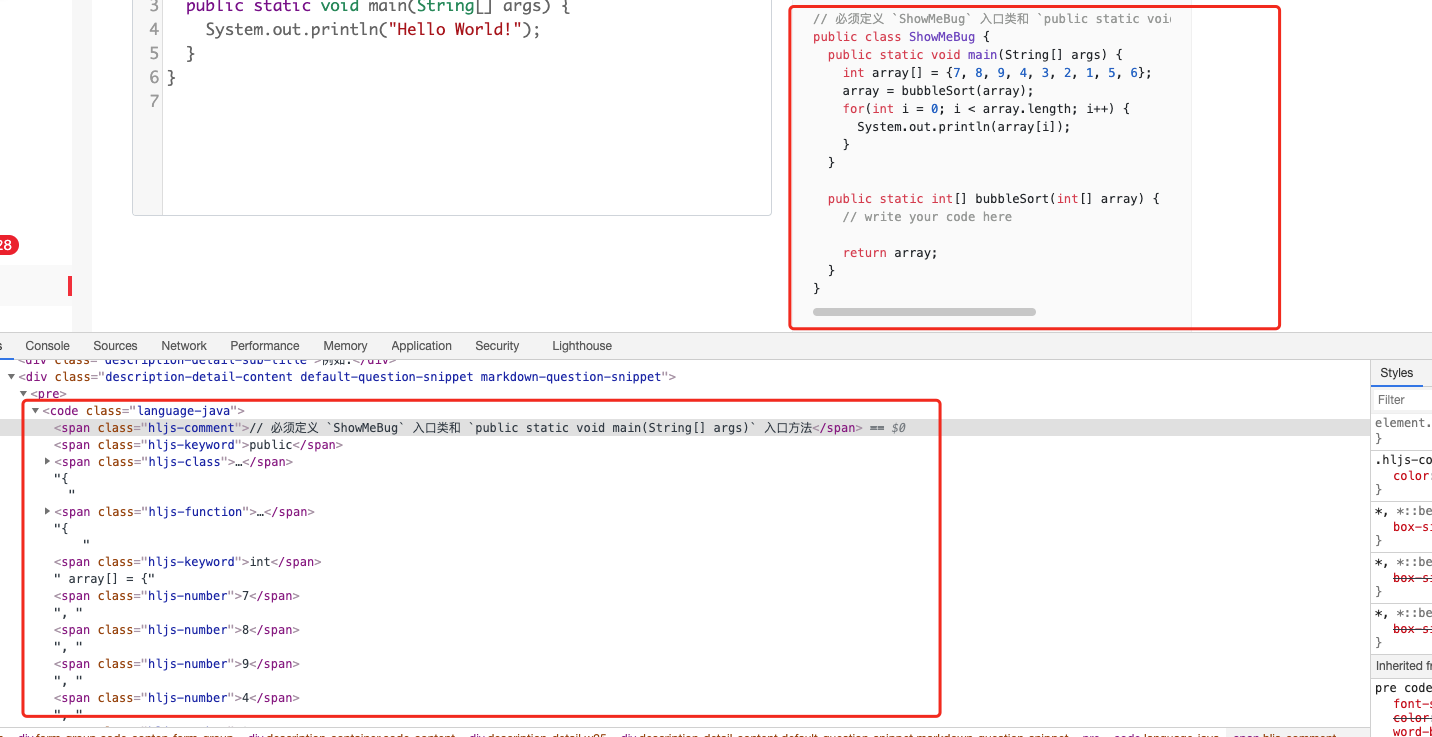Image resolution: width=1432 pixels, height=737 pixels.
Task: Click the horizontal scrollbar under the code snippet
Action: click(924, 312)
